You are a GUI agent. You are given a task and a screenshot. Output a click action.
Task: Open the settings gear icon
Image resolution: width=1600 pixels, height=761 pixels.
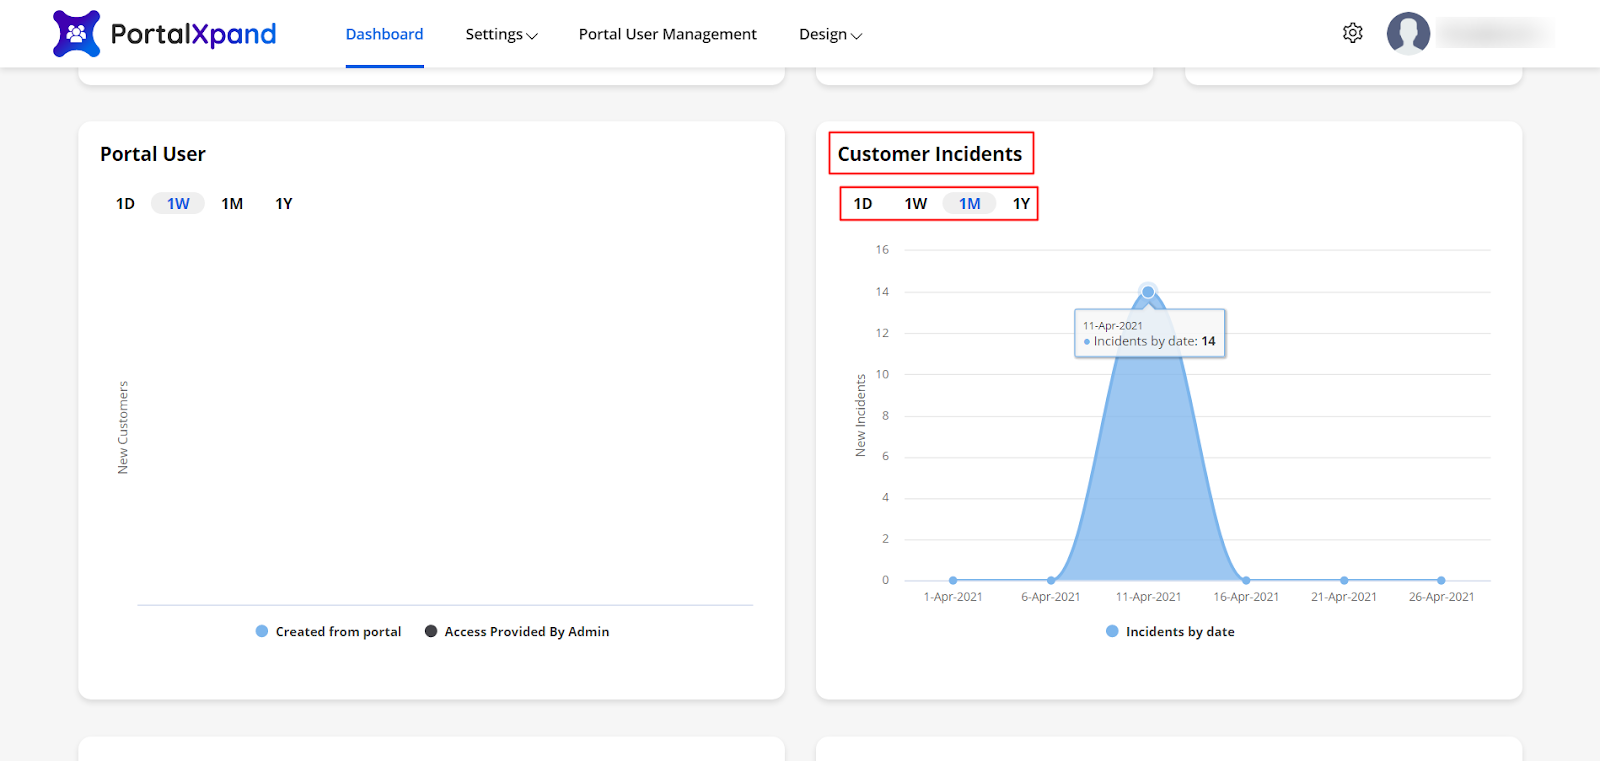pos(1352,33)
